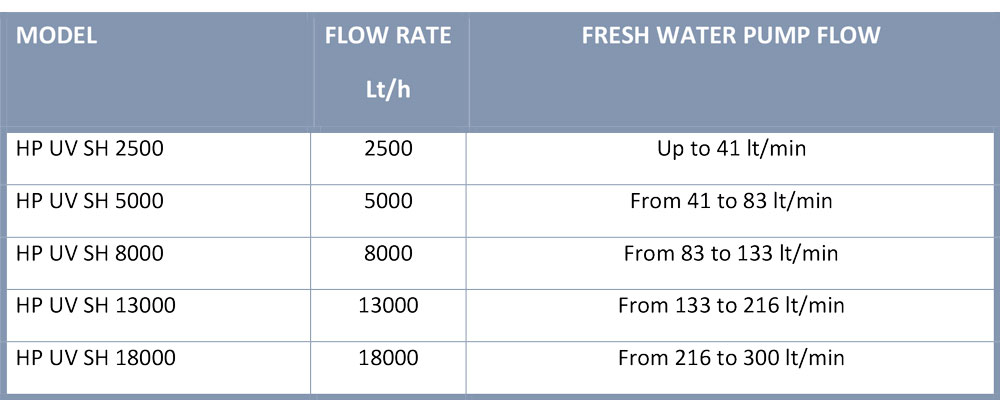Click the 2500 flow rate value
The height and width of the screenshot is (400, 1000).
click(388, 149)
